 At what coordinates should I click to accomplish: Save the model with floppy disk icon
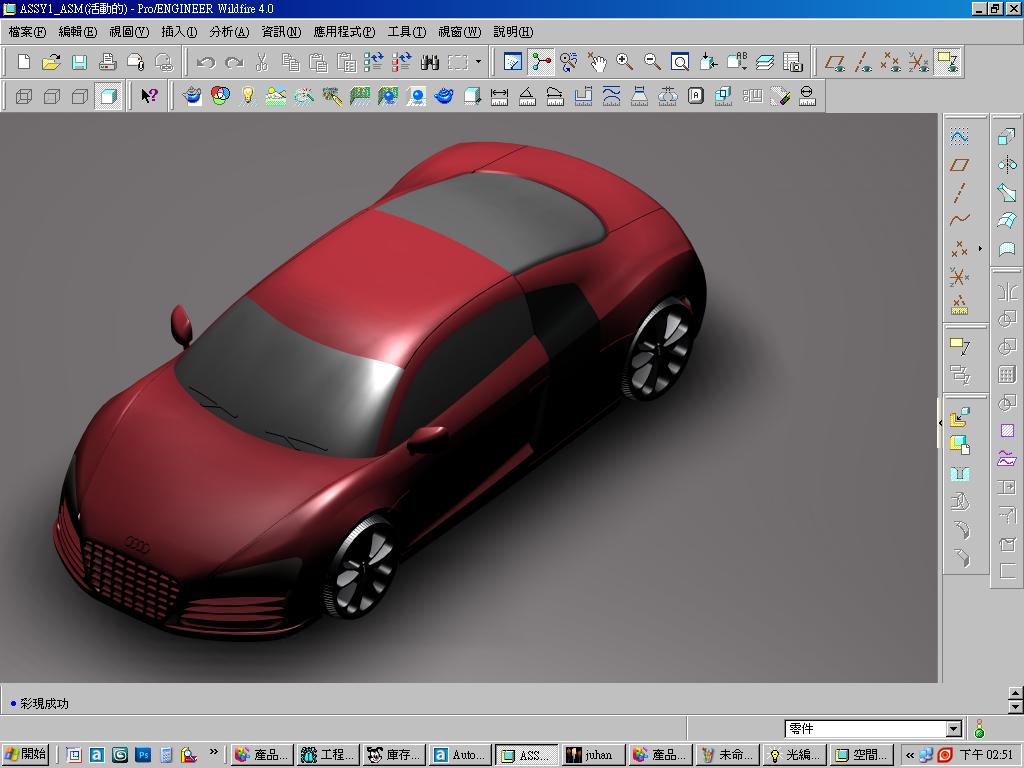pos(79,62)
